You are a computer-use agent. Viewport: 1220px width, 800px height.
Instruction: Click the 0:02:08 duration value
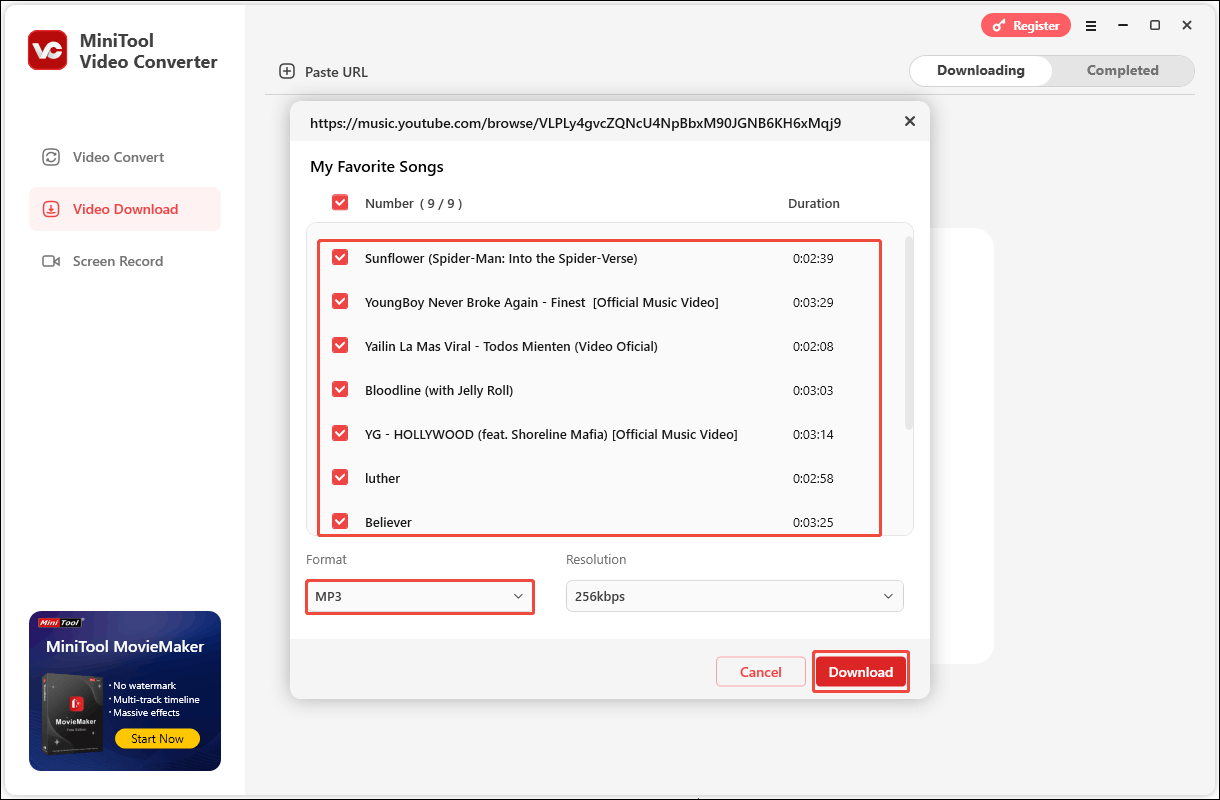pos(813,346)
